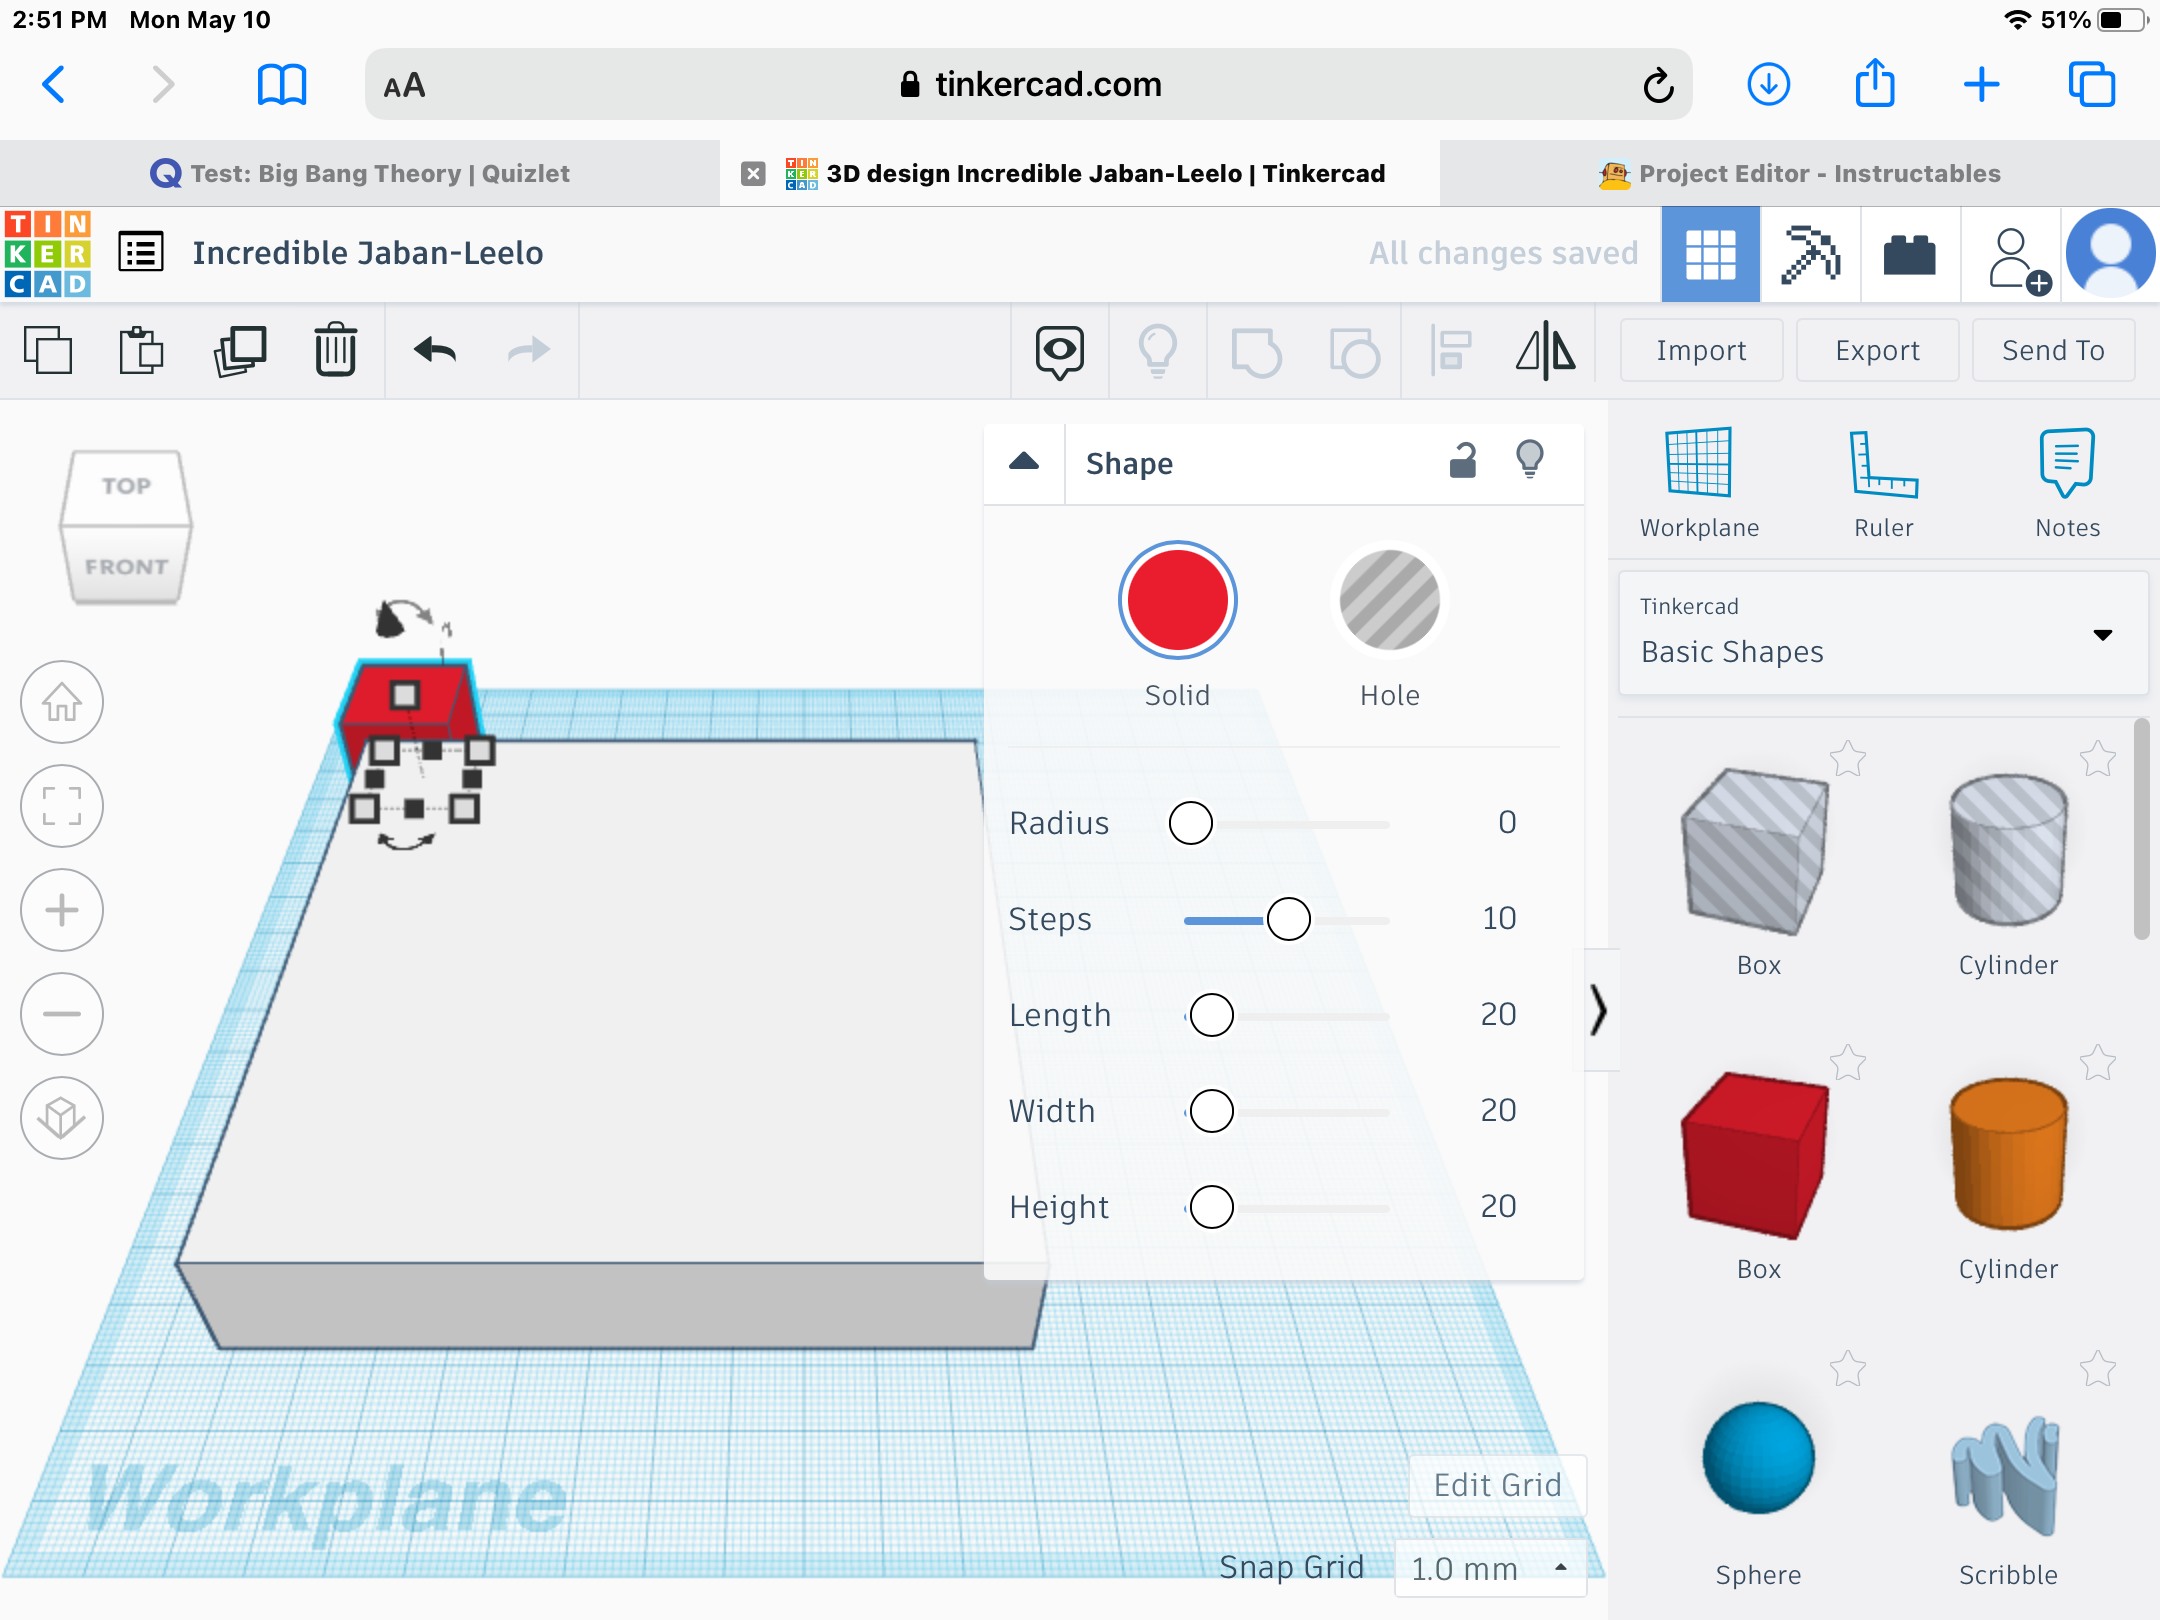
Task: Switch to the Quizlet Big Bang Theory tab
Action: coord(360,173)
